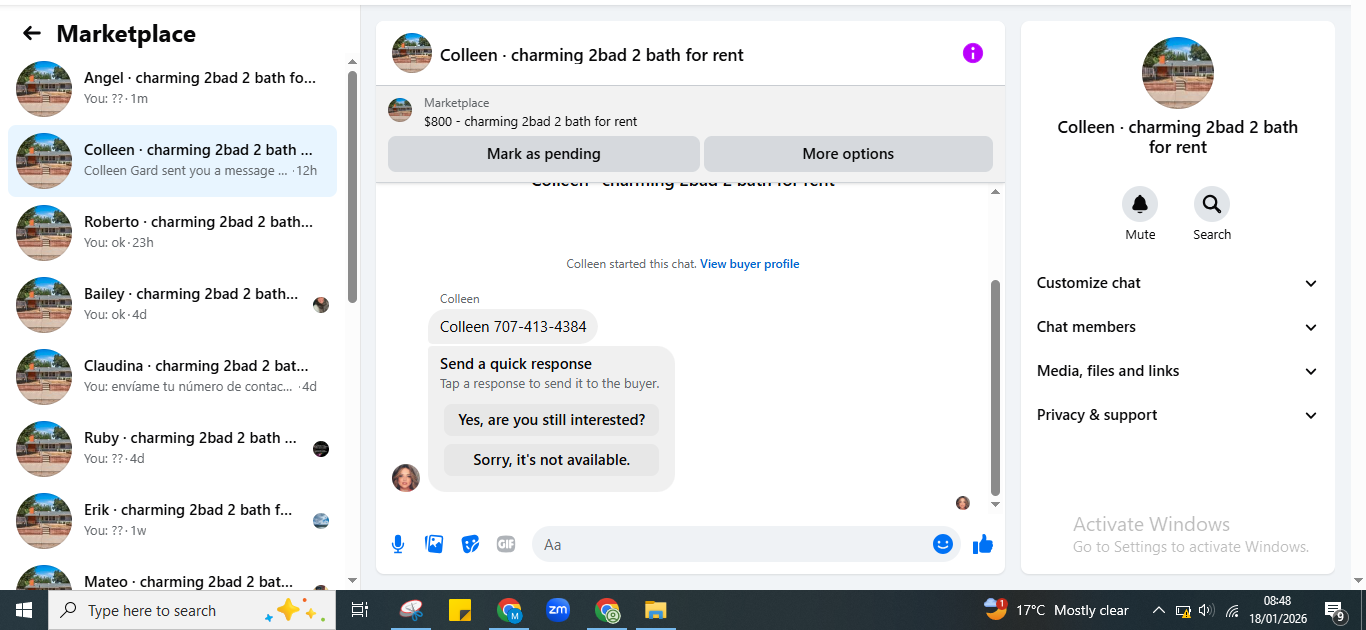
Task: Expand Media, files and links
Action: (x=1178, y=371)
